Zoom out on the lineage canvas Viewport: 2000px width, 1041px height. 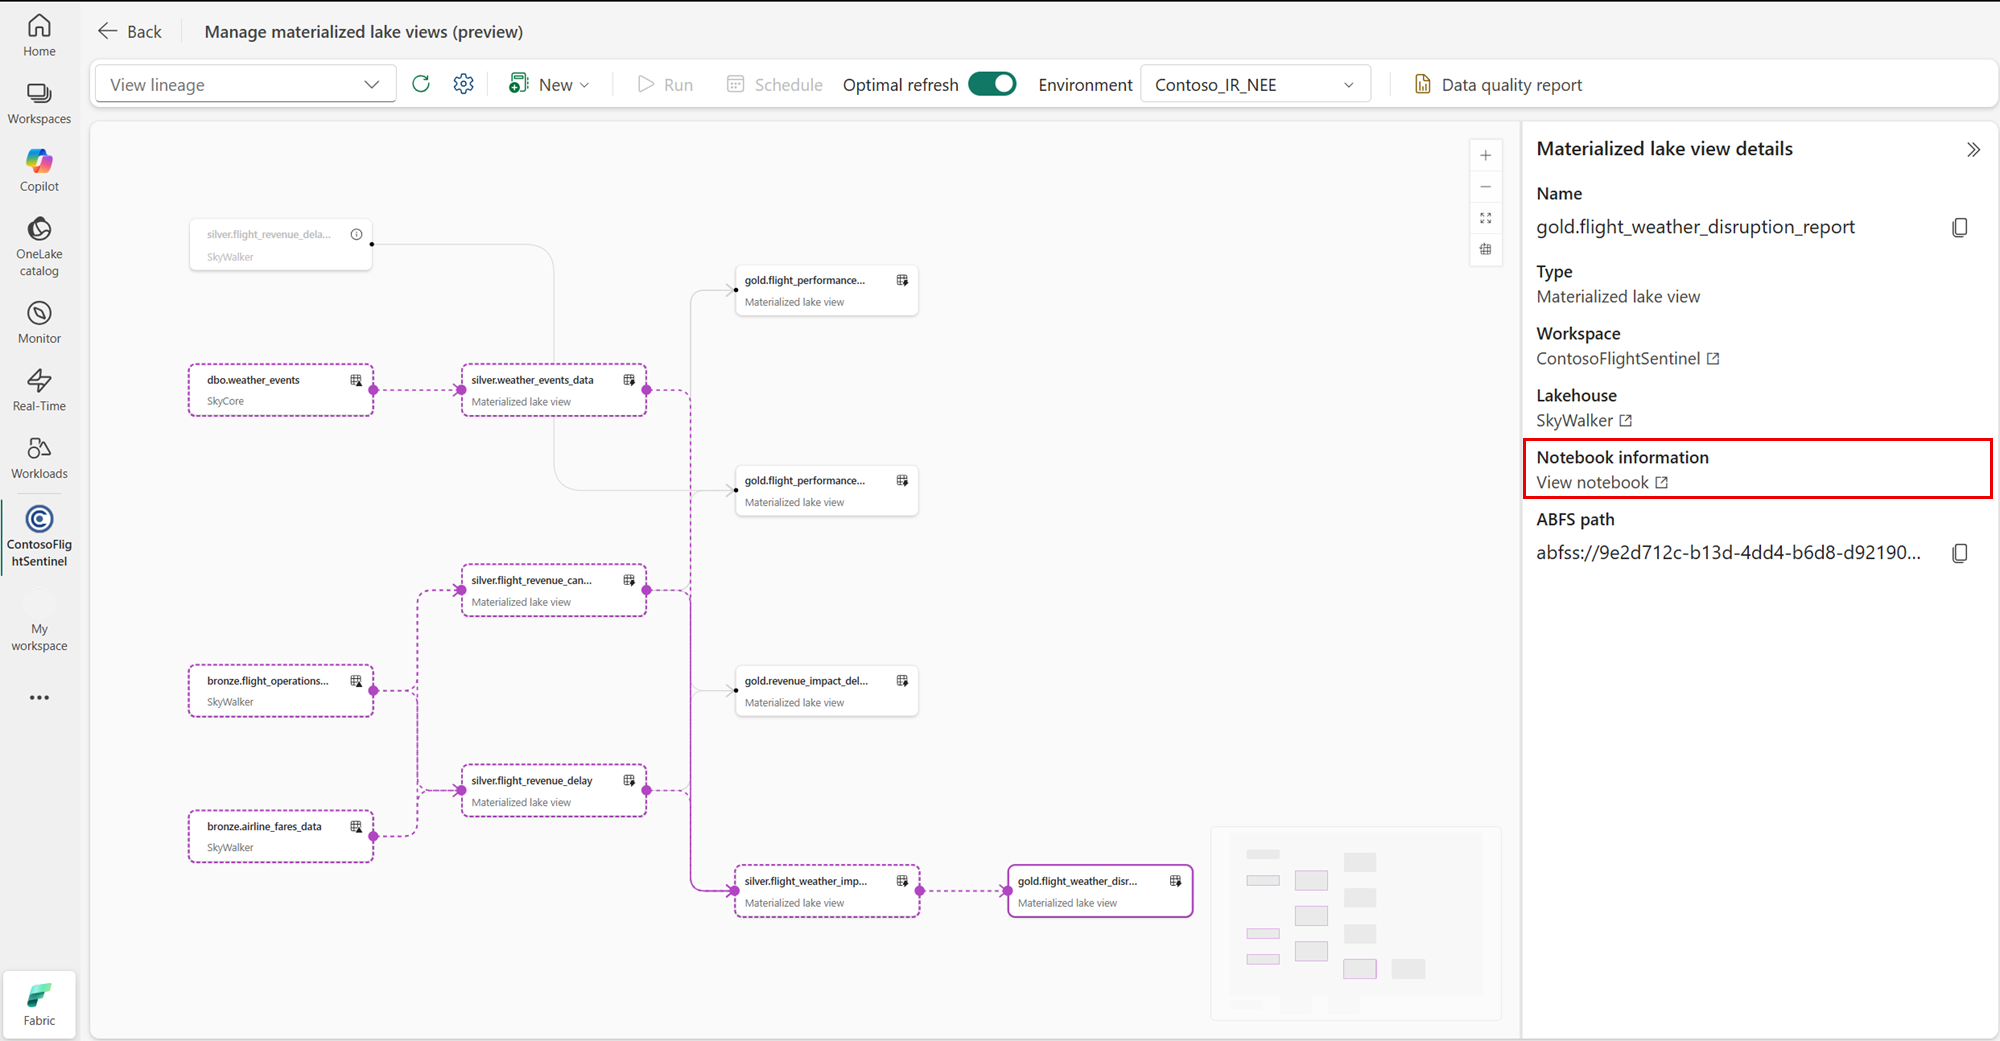pos(1485,187)
